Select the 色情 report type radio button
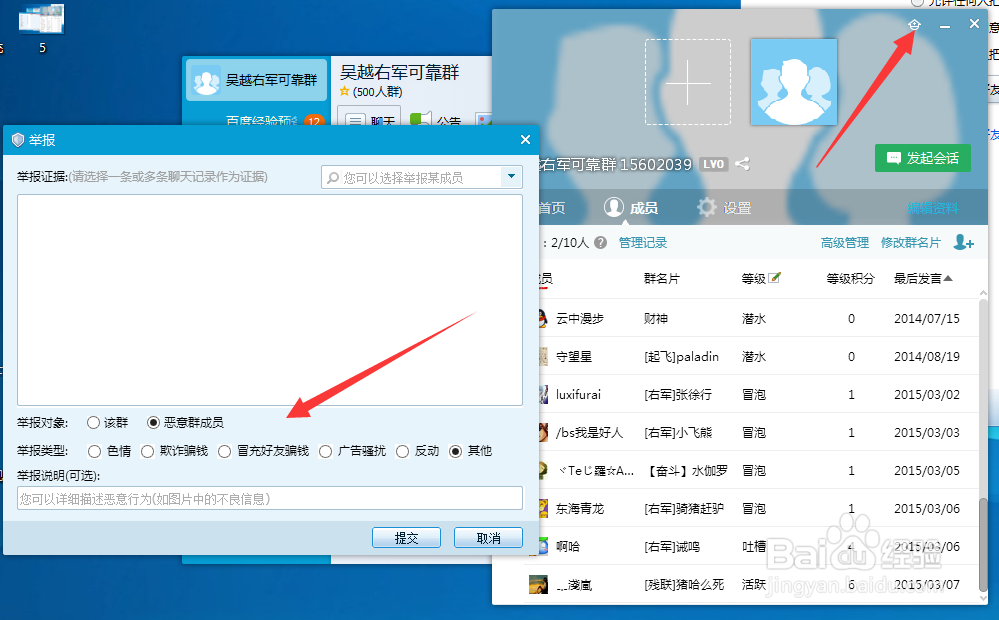The image size is (999, 620). pos(94,450)
